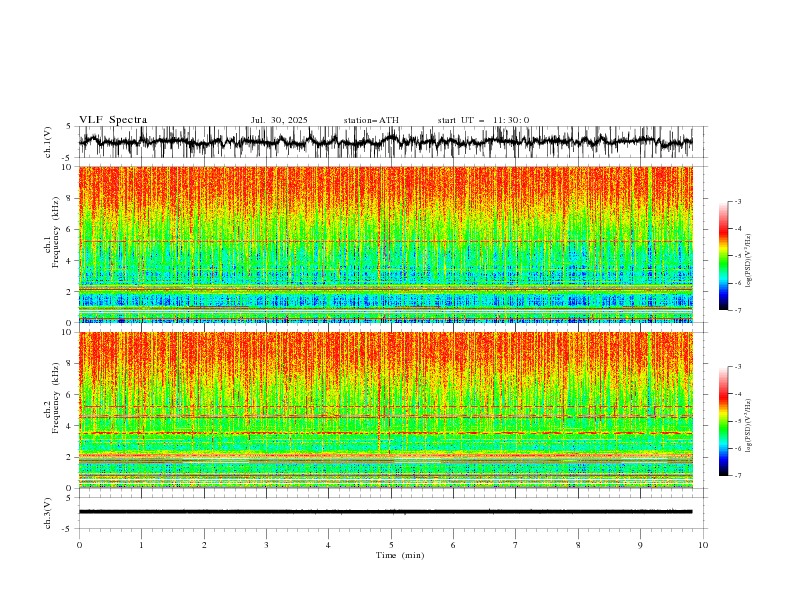Click the 'ch.3(V)' axis label
The image size is (792, 612).
(x=48, y=513)
